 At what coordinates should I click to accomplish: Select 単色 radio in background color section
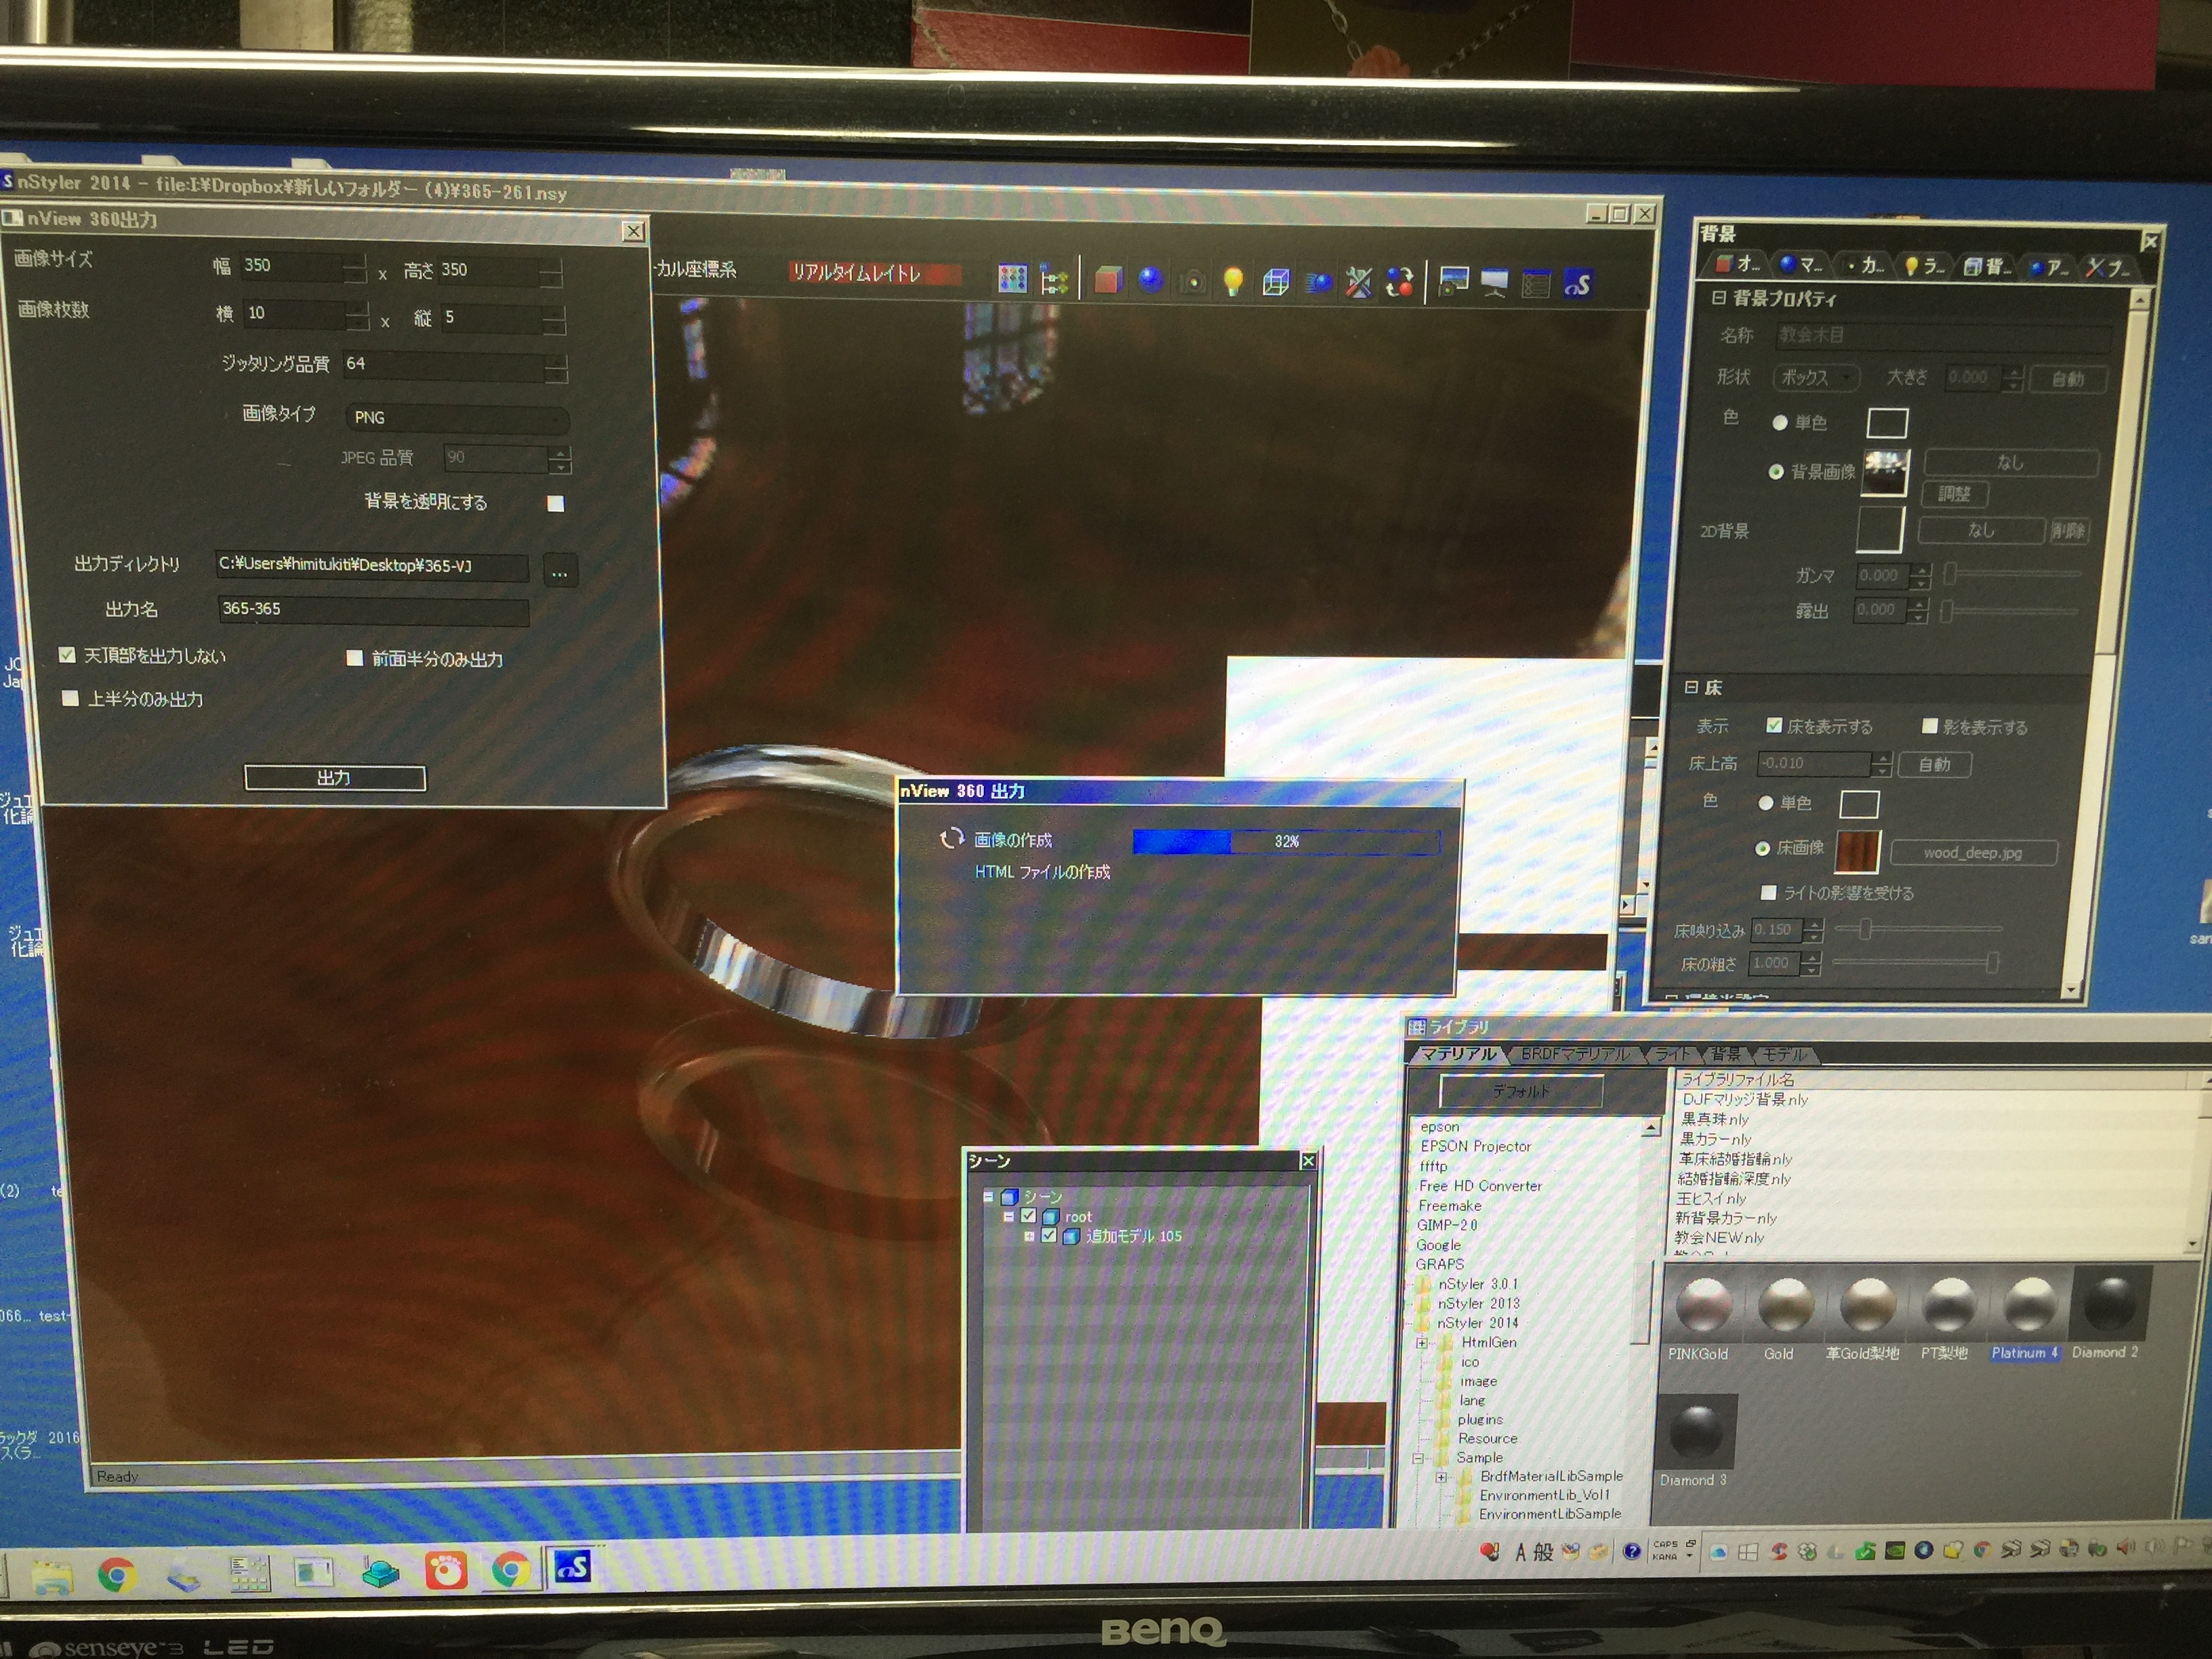pos(1780,422)
